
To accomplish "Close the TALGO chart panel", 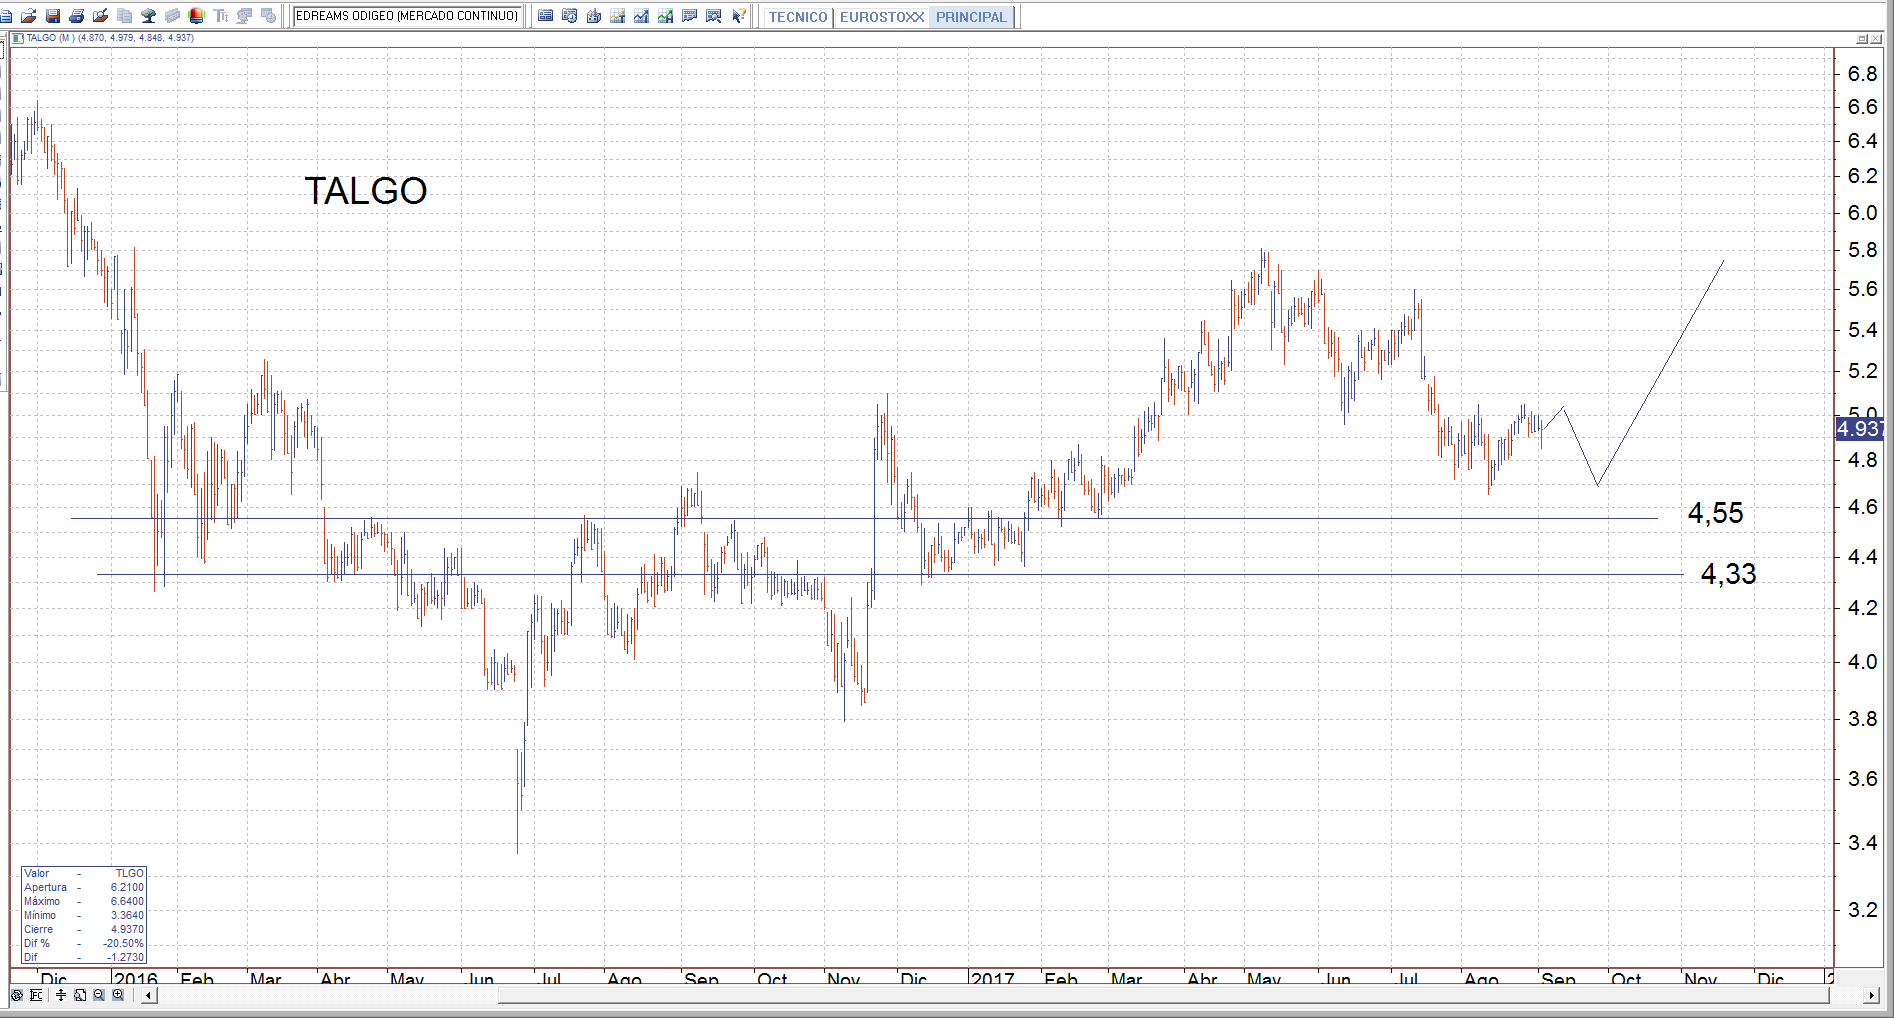I will pos(1876,39).
